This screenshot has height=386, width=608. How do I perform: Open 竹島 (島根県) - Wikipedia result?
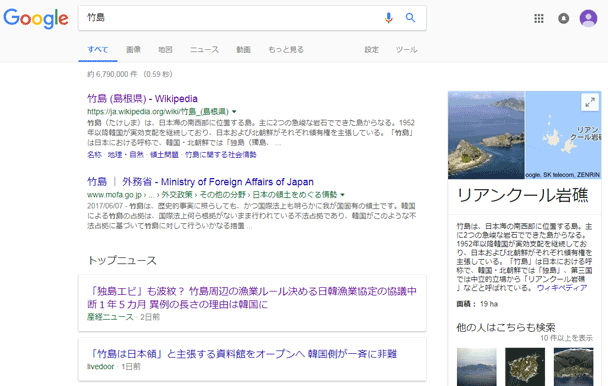coord(142,99)
